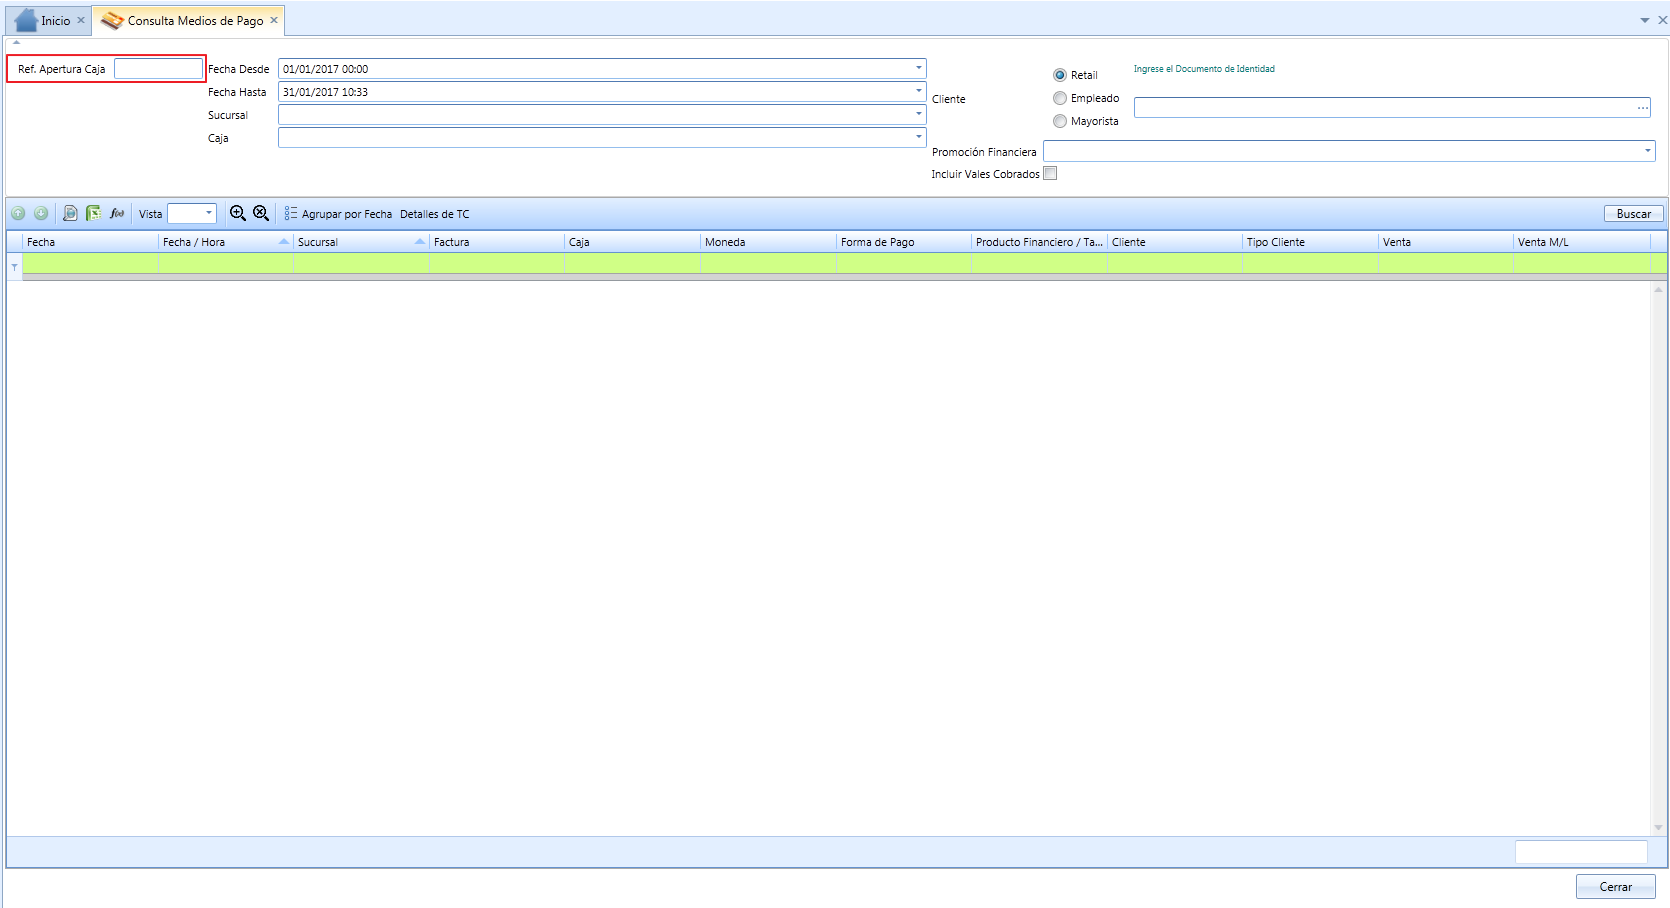Open the Vista dropdown in the toolbar

coord(209,213)
